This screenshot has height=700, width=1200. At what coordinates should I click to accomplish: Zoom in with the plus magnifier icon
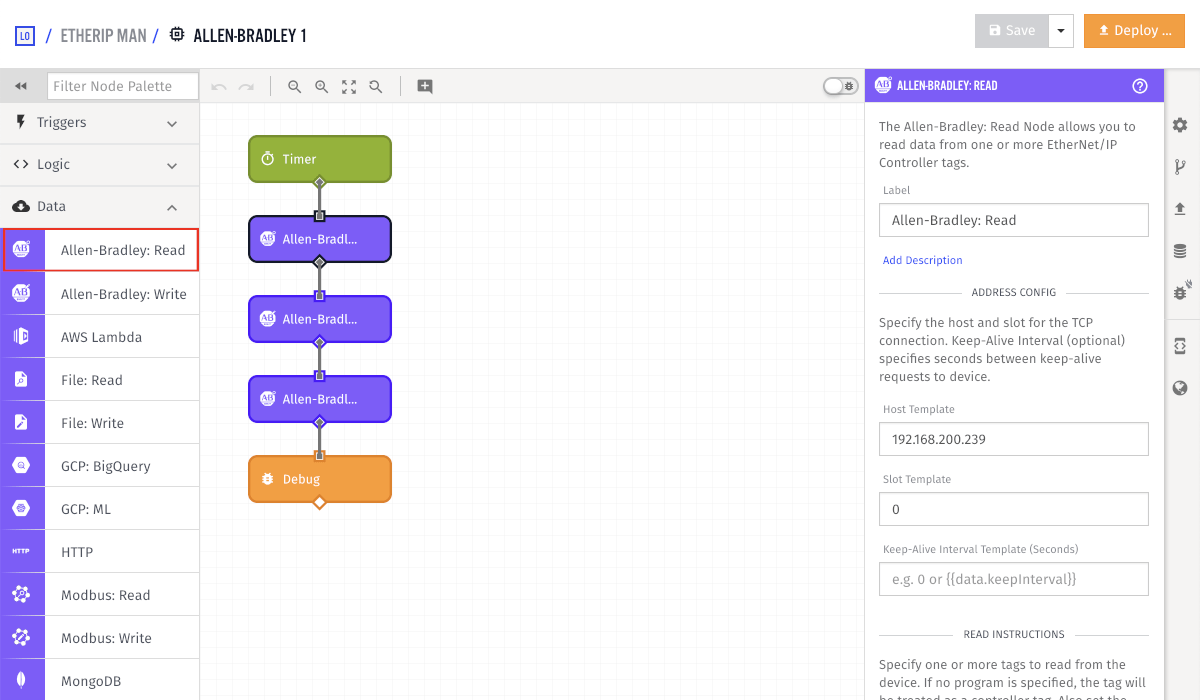[322, 87]
